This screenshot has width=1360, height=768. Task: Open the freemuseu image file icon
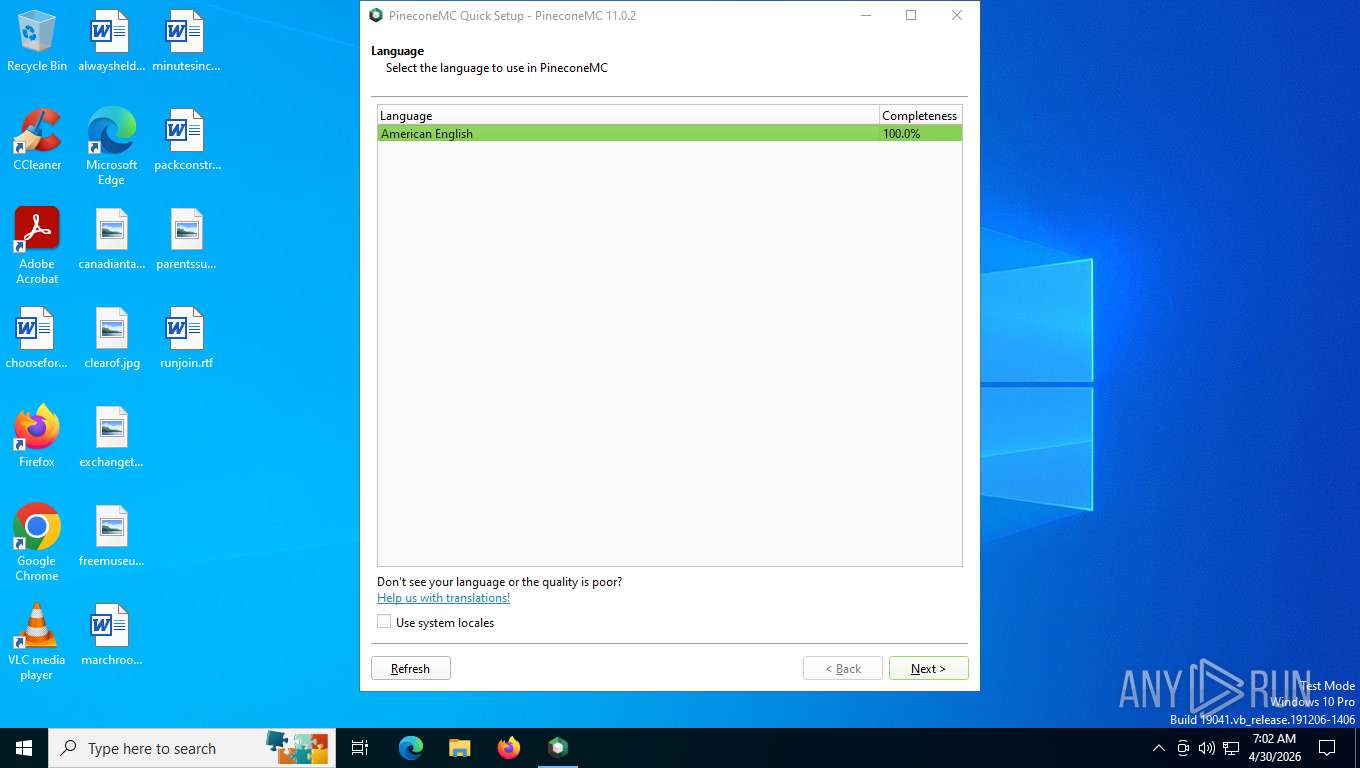point(111,536)
